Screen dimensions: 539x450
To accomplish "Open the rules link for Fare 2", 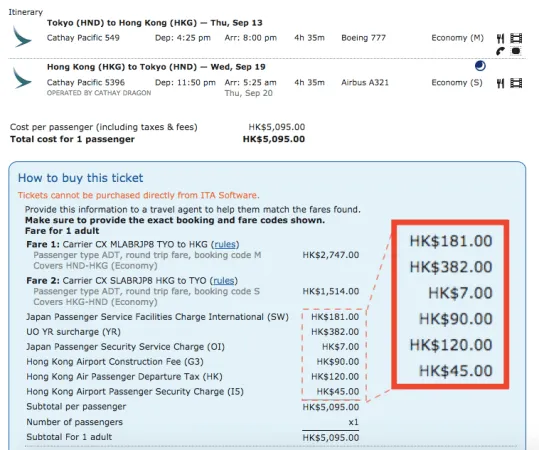I will pos(223,281).
